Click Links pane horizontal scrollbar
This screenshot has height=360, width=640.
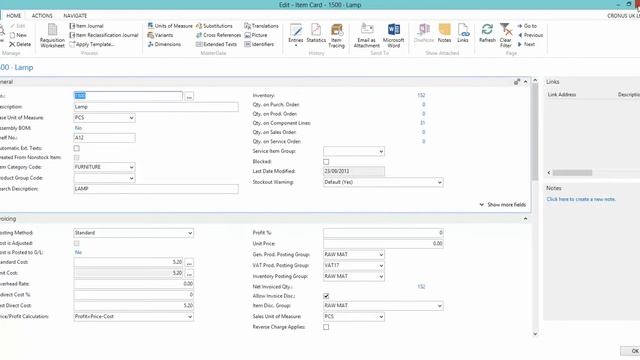(572, 173)
